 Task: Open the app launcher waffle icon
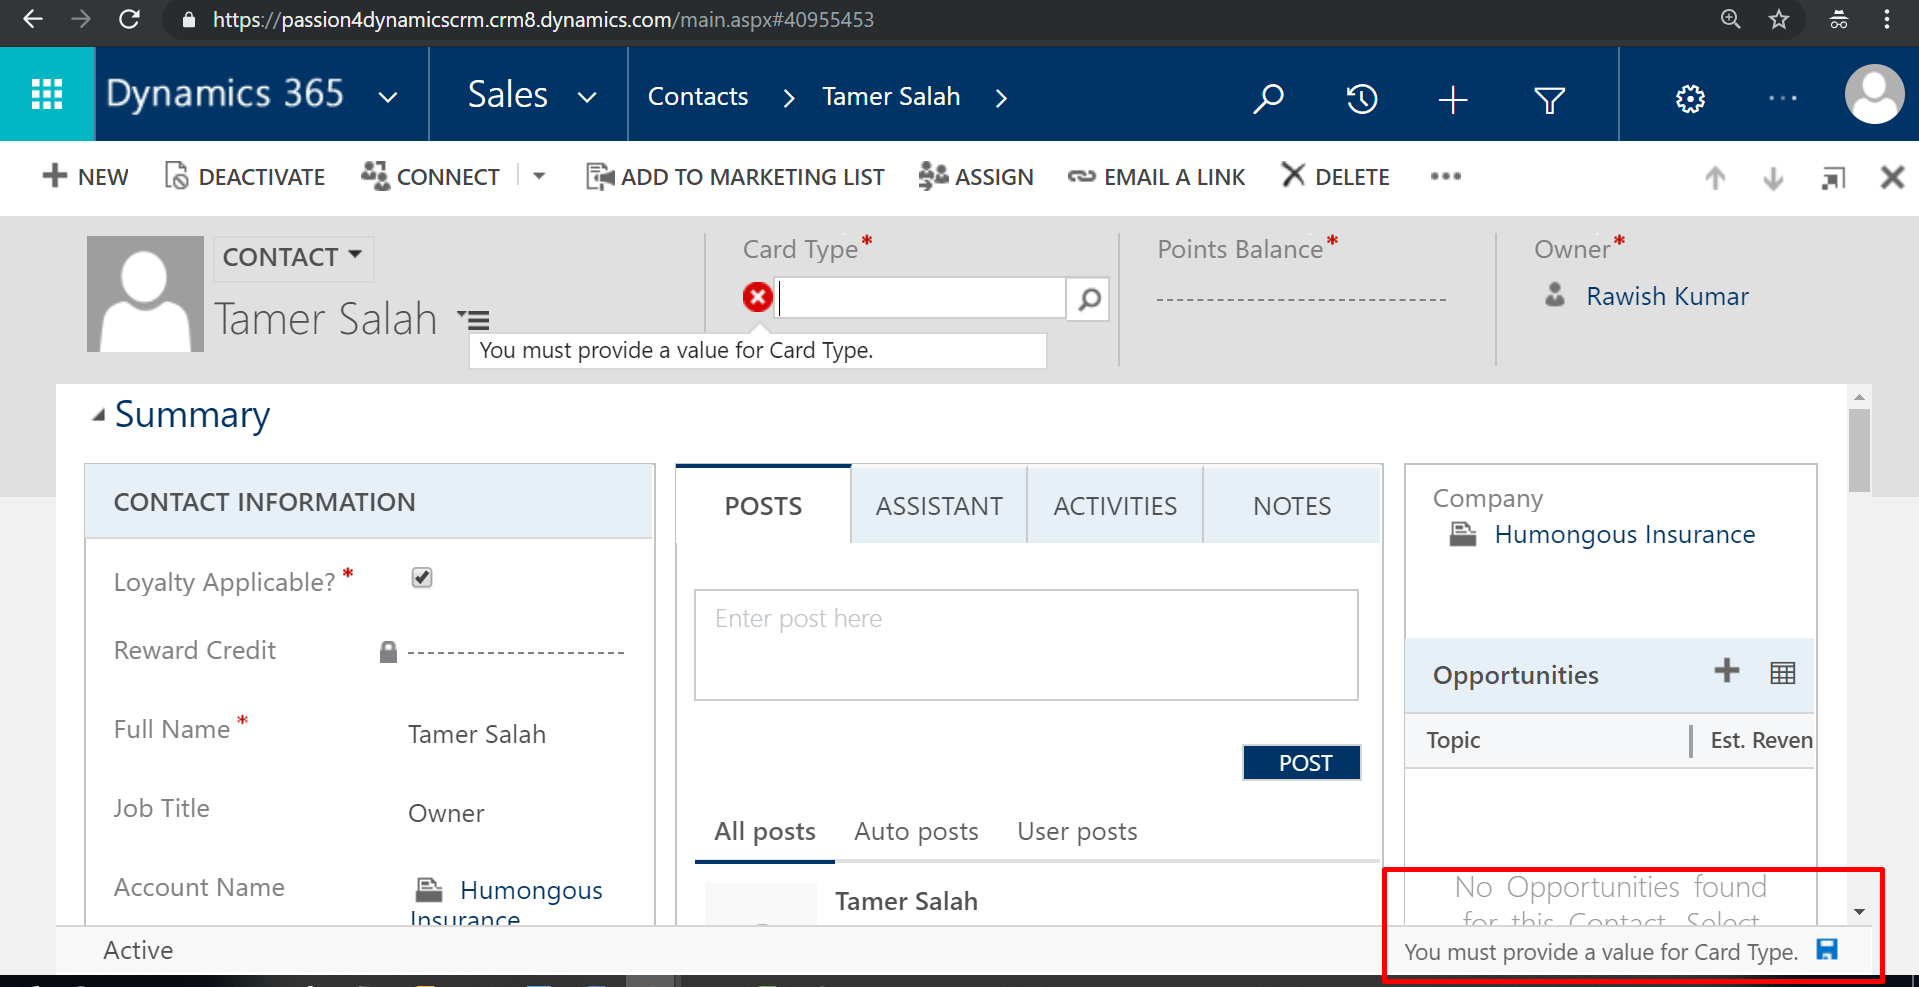pyautogui.click(x=47, y=94)
